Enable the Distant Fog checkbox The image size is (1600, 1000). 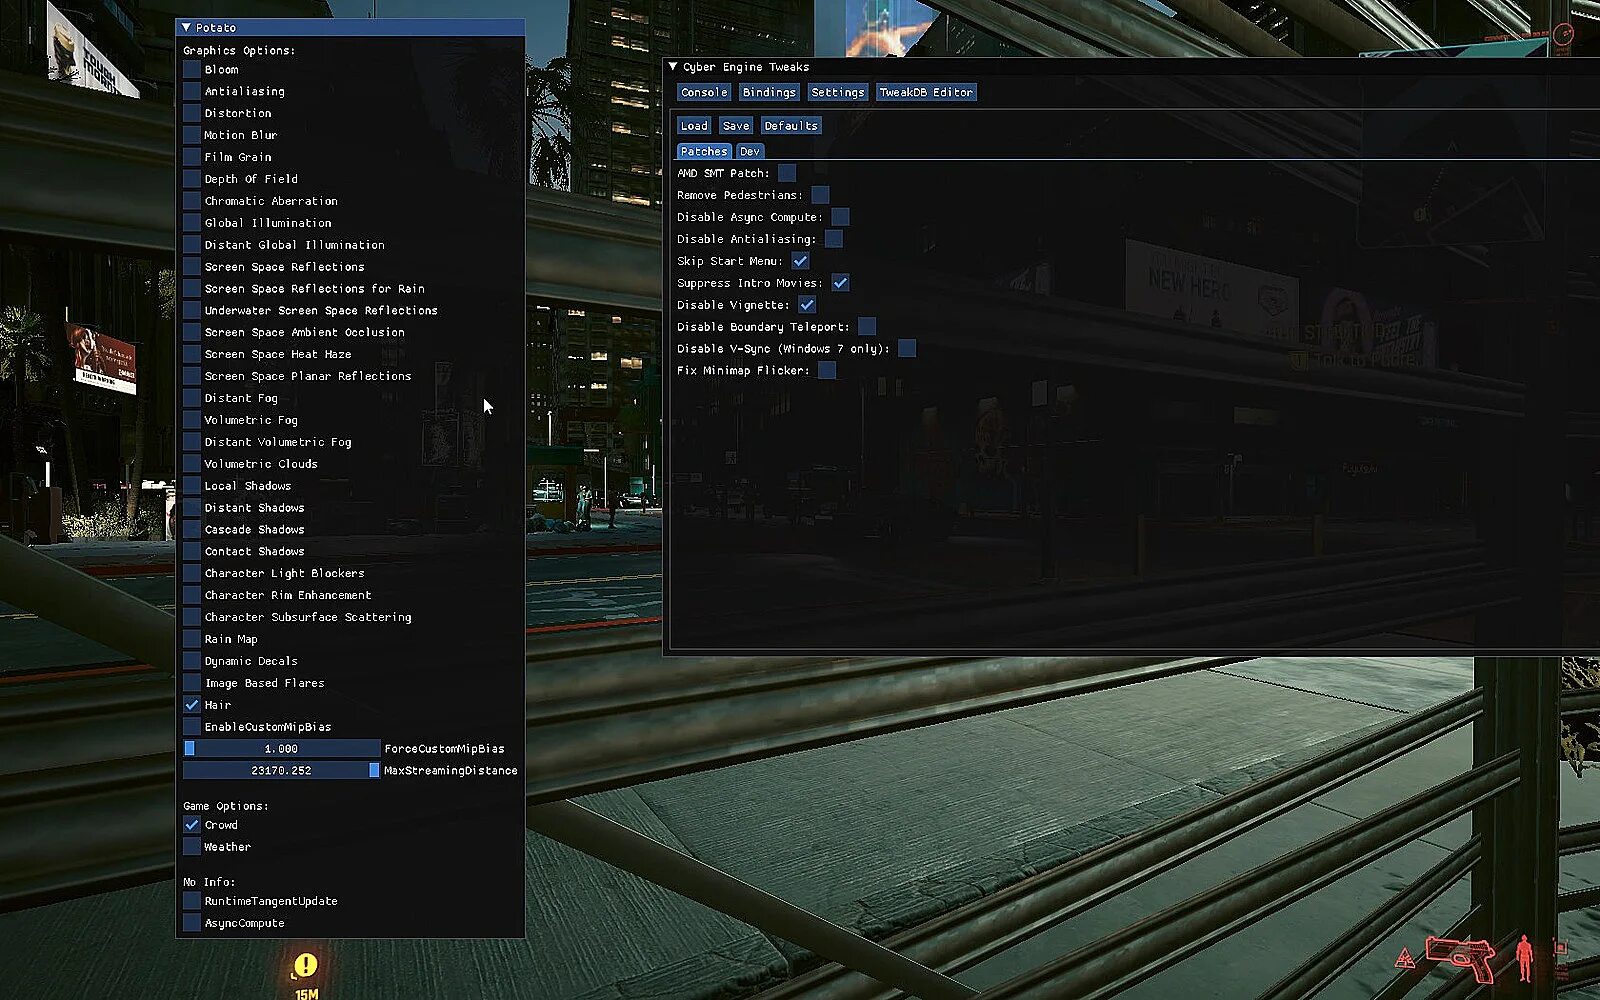[192, 398]
